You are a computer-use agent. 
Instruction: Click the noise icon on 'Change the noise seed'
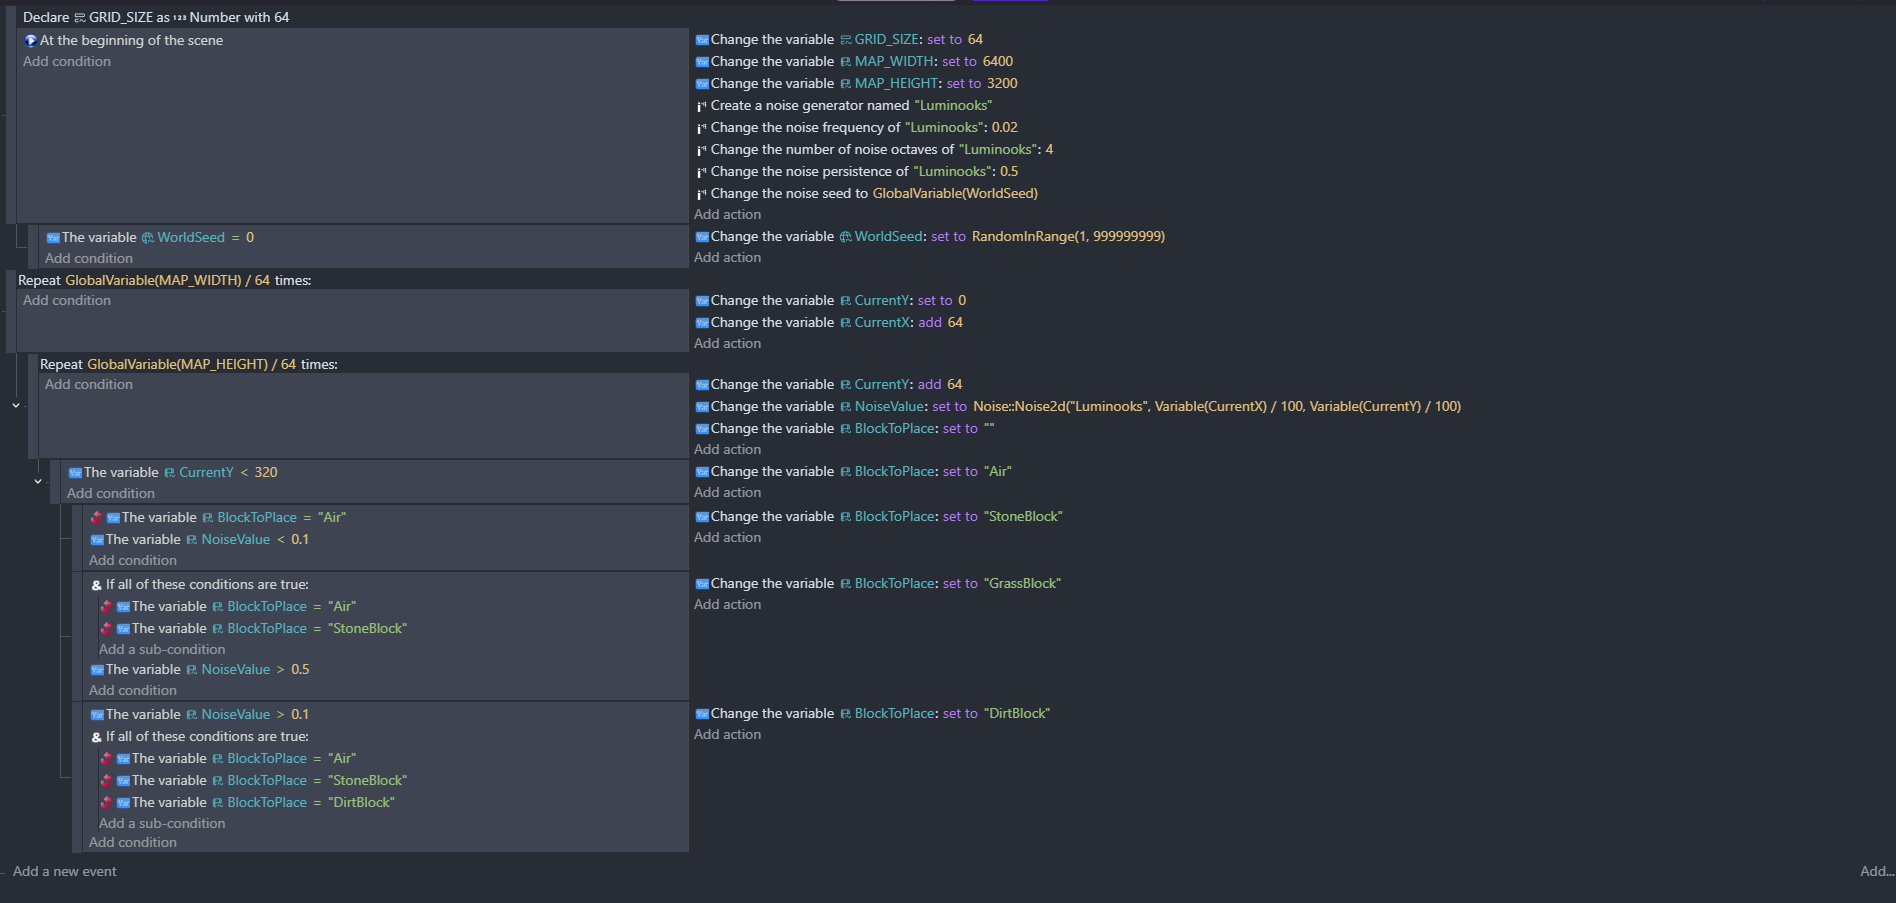click(x=702, y=194)
